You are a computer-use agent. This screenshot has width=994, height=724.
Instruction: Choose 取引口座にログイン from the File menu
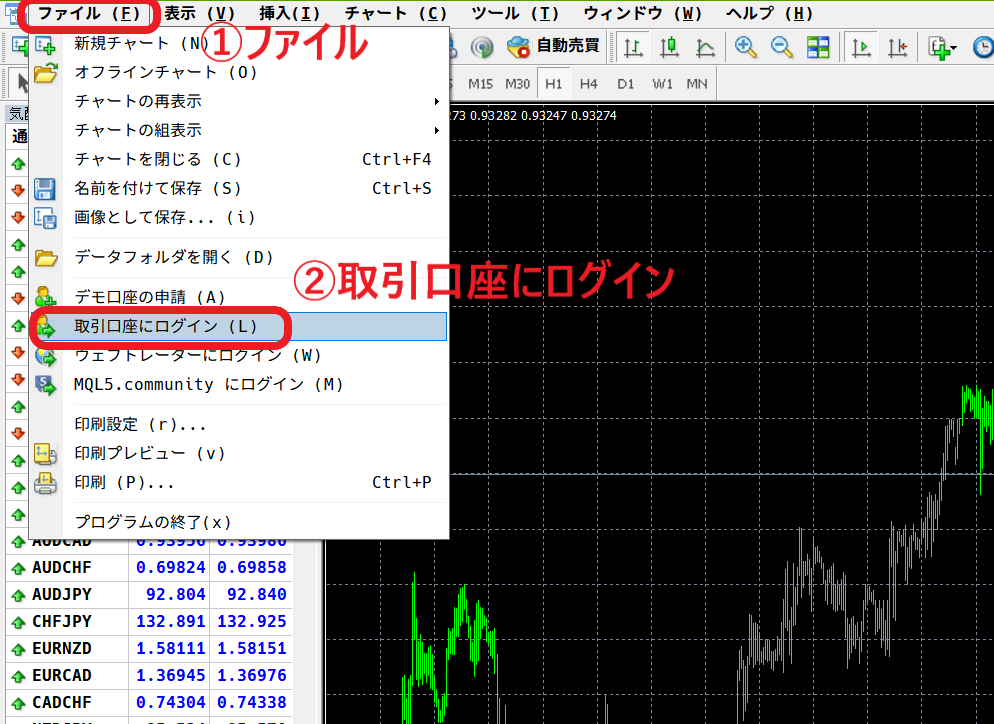pos(166,326)
